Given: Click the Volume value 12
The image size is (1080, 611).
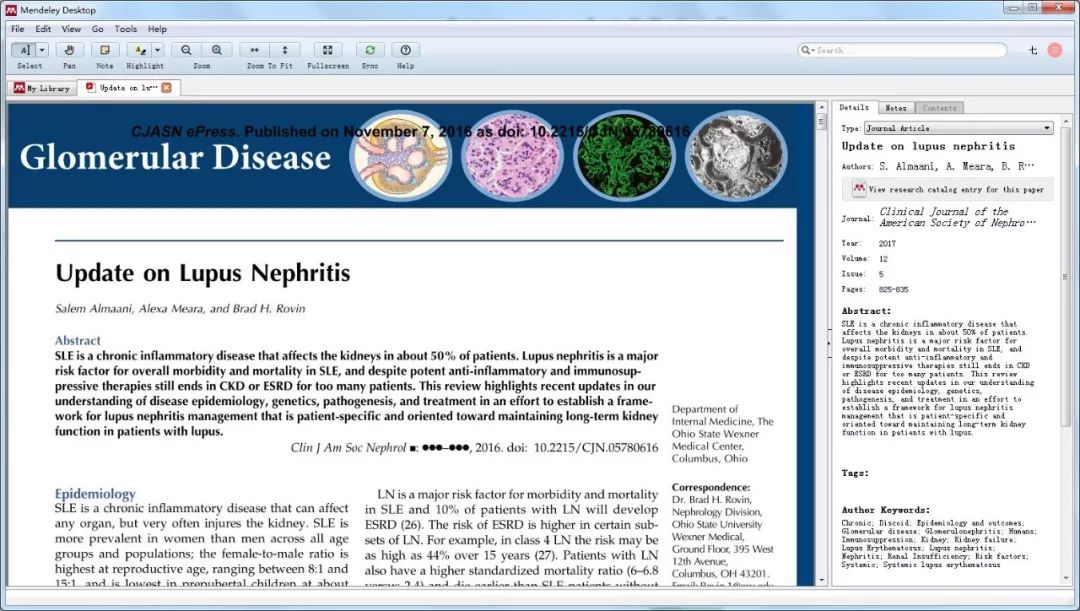Looking at the screenshot, I should (x=883, y=259).
